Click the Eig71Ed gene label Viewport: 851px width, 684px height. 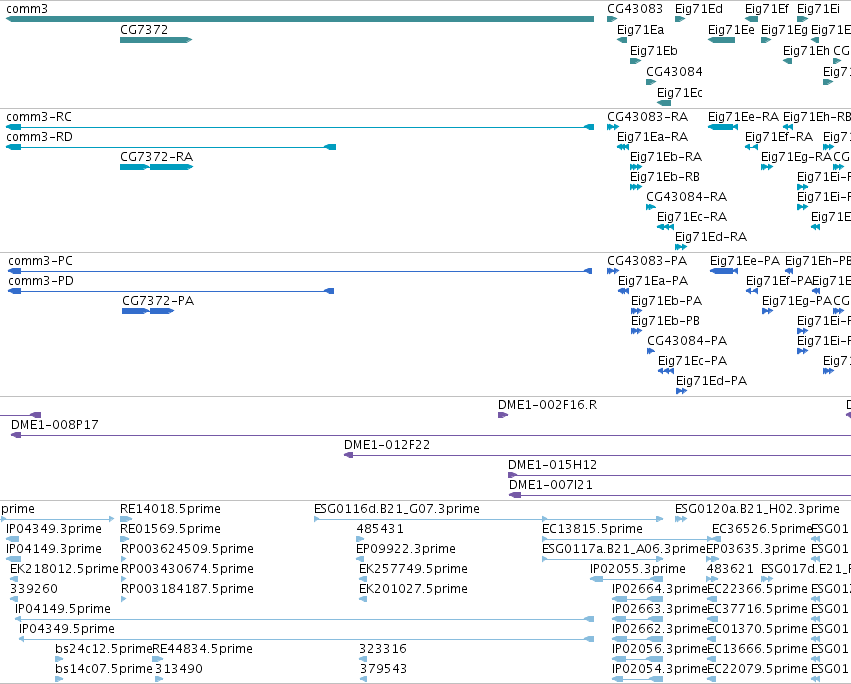pos(698,9)
